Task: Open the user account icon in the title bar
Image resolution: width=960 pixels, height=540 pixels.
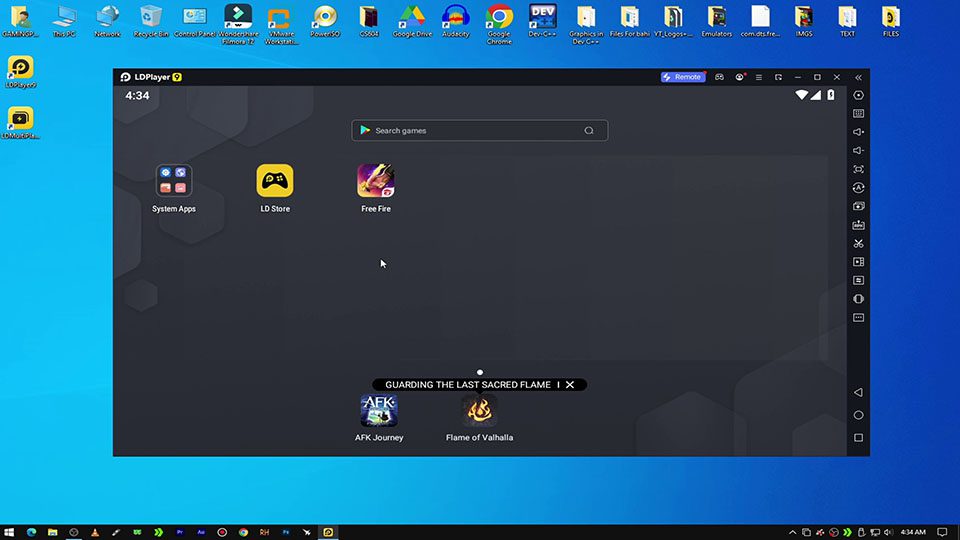Action: coord(740,77)
